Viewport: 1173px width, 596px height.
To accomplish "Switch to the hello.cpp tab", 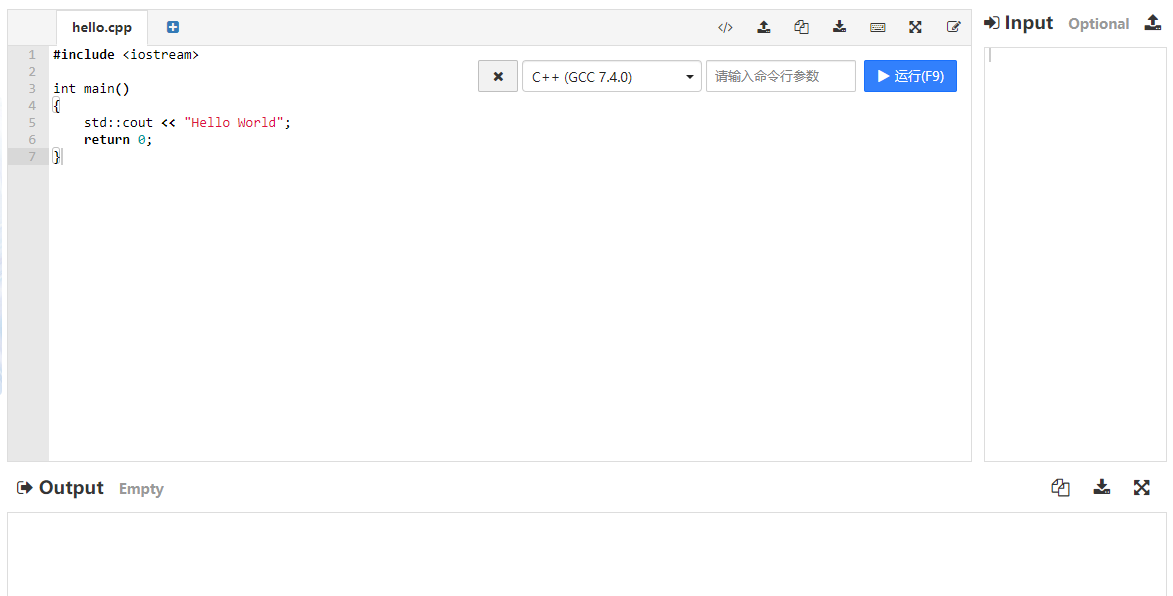I will click(102, 28).
